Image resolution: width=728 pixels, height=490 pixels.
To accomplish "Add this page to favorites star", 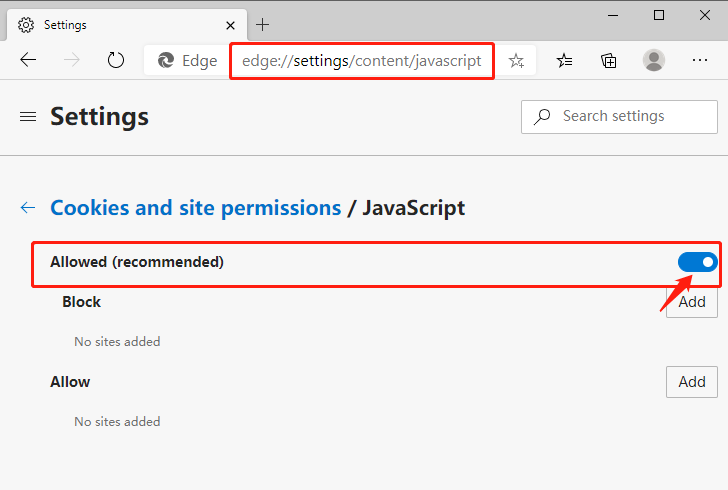I will tap(516, 60).
